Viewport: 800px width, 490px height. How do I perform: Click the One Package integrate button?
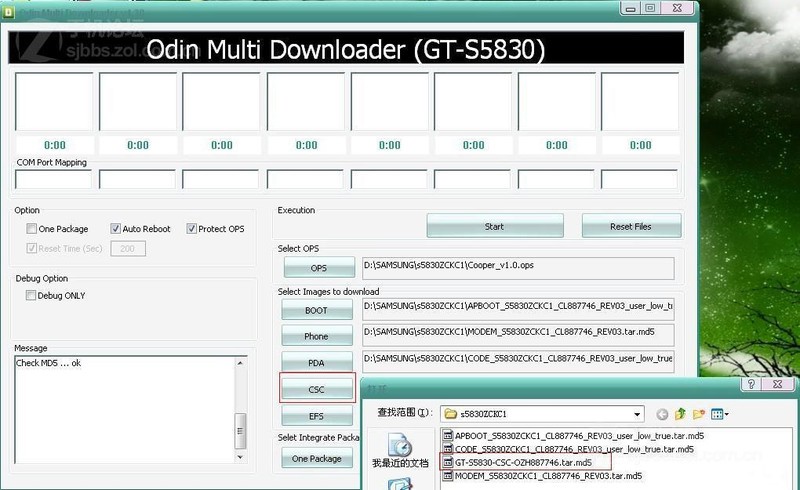[x=317, y=458]
